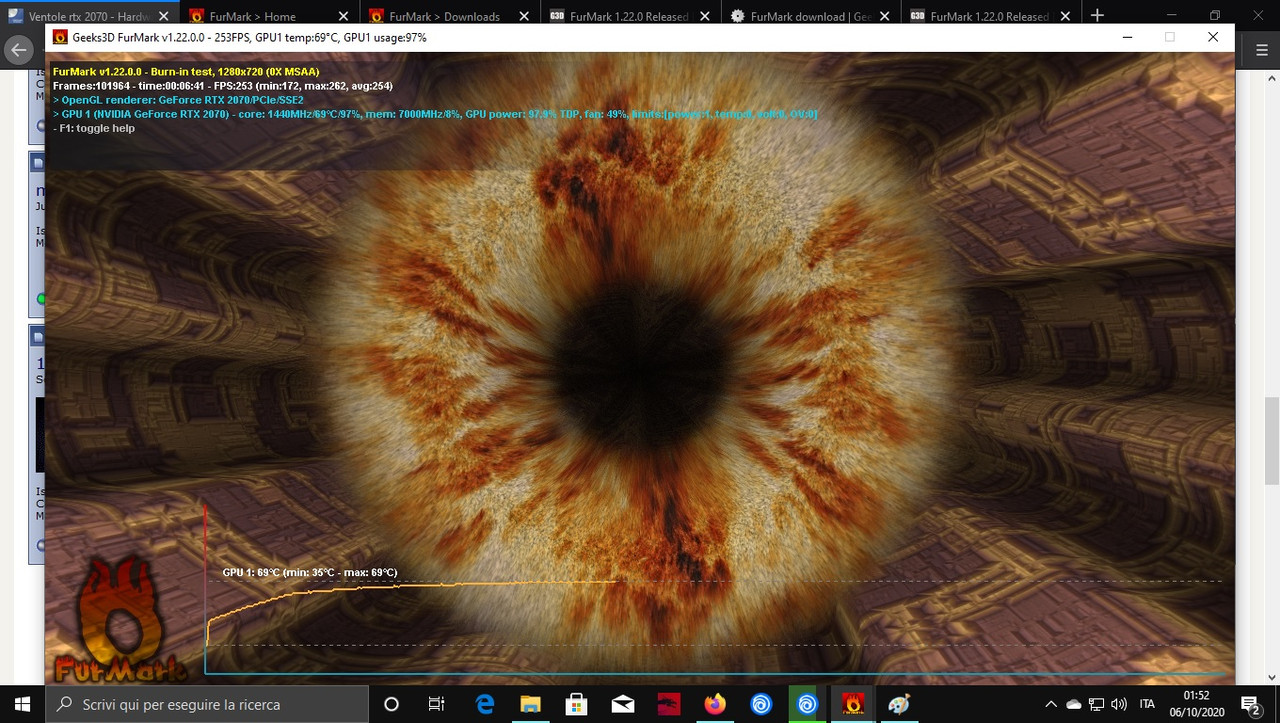
Task: Click the green-highlighted blue swirl taskbar icon
Action: [x=807, y=704]
